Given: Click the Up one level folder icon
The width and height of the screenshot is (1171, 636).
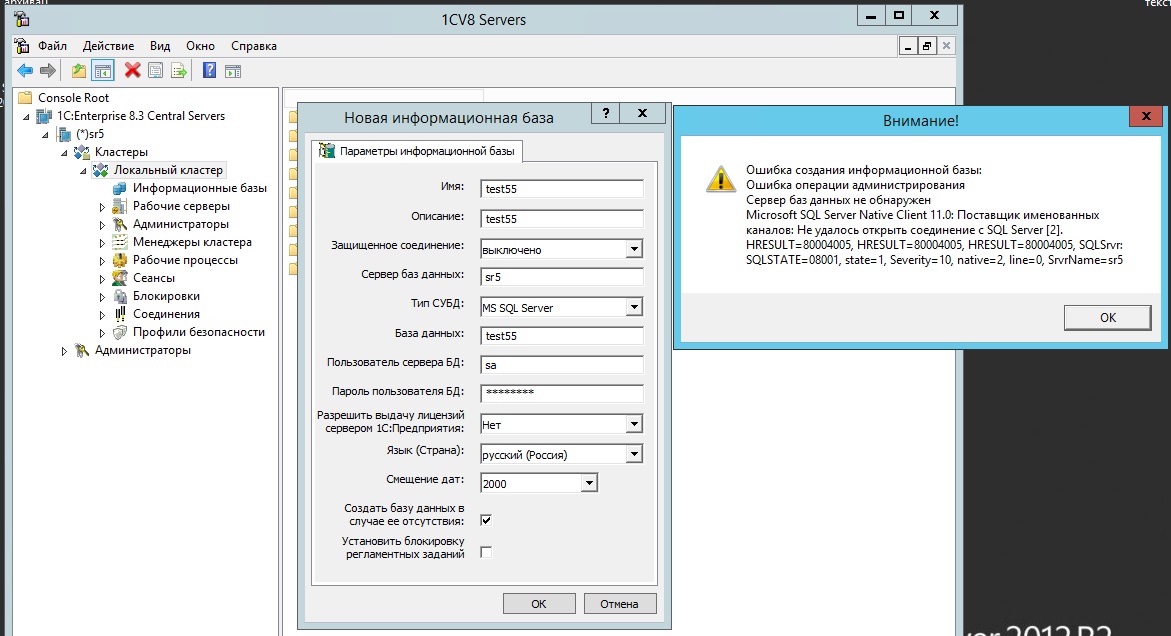Looking at the screenshot, I should (78, 71).
